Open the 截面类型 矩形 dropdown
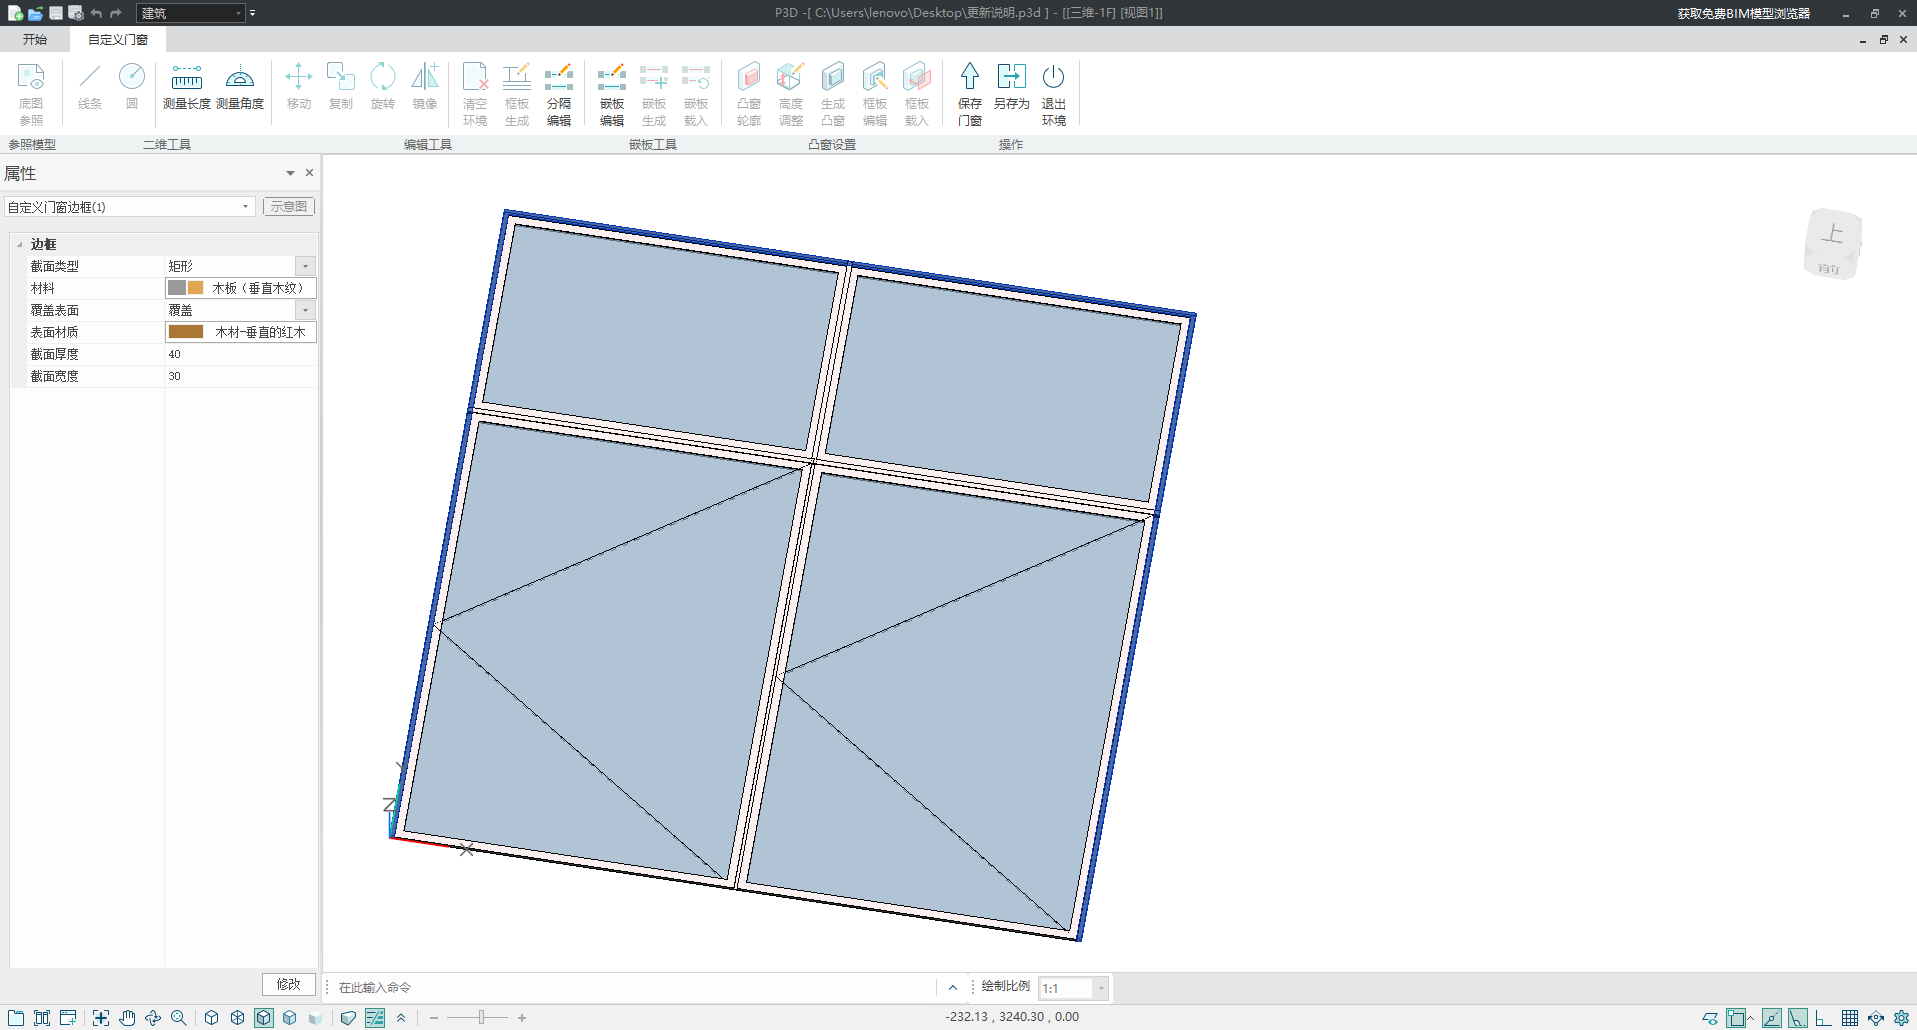 click(305, 266)
